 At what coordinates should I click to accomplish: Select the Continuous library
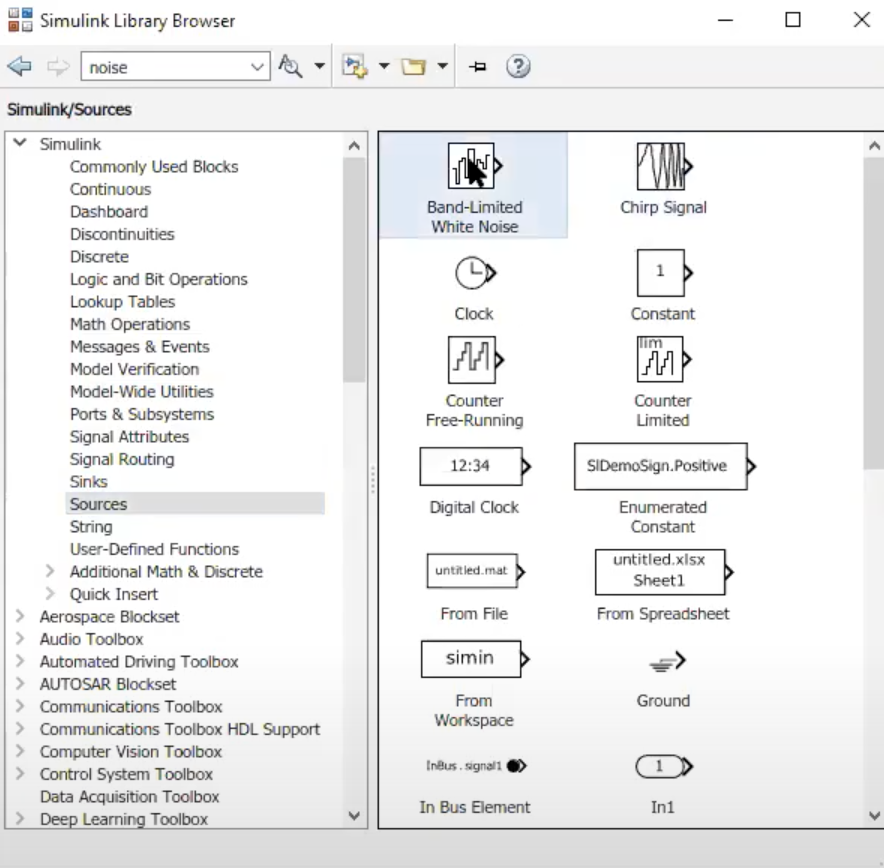(x=110, y=189)
